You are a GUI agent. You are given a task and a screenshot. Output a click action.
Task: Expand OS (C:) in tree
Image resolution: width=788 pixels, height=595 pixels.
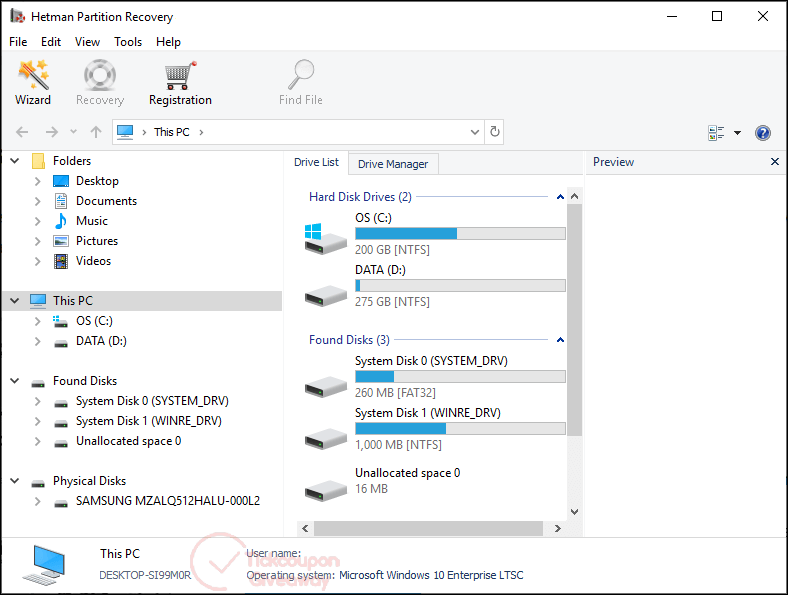[37, 321]
